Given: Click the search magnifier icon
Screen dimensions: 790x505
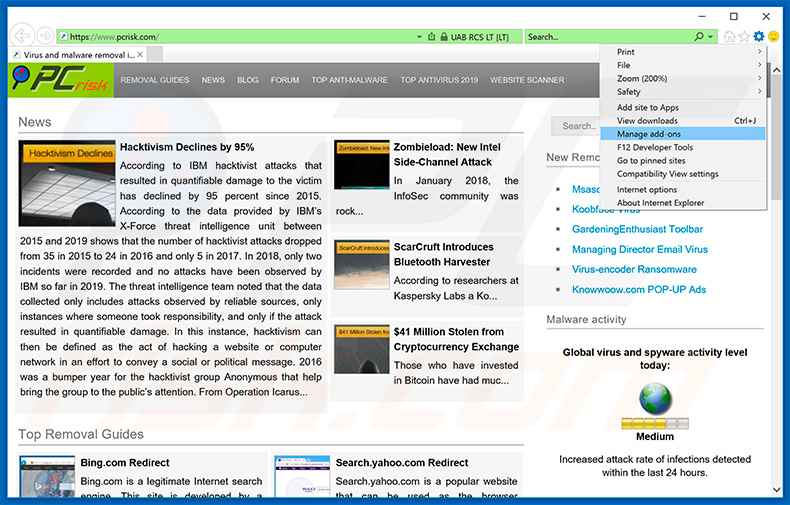Looking at the screenshot, I should (x=699, y=36).
